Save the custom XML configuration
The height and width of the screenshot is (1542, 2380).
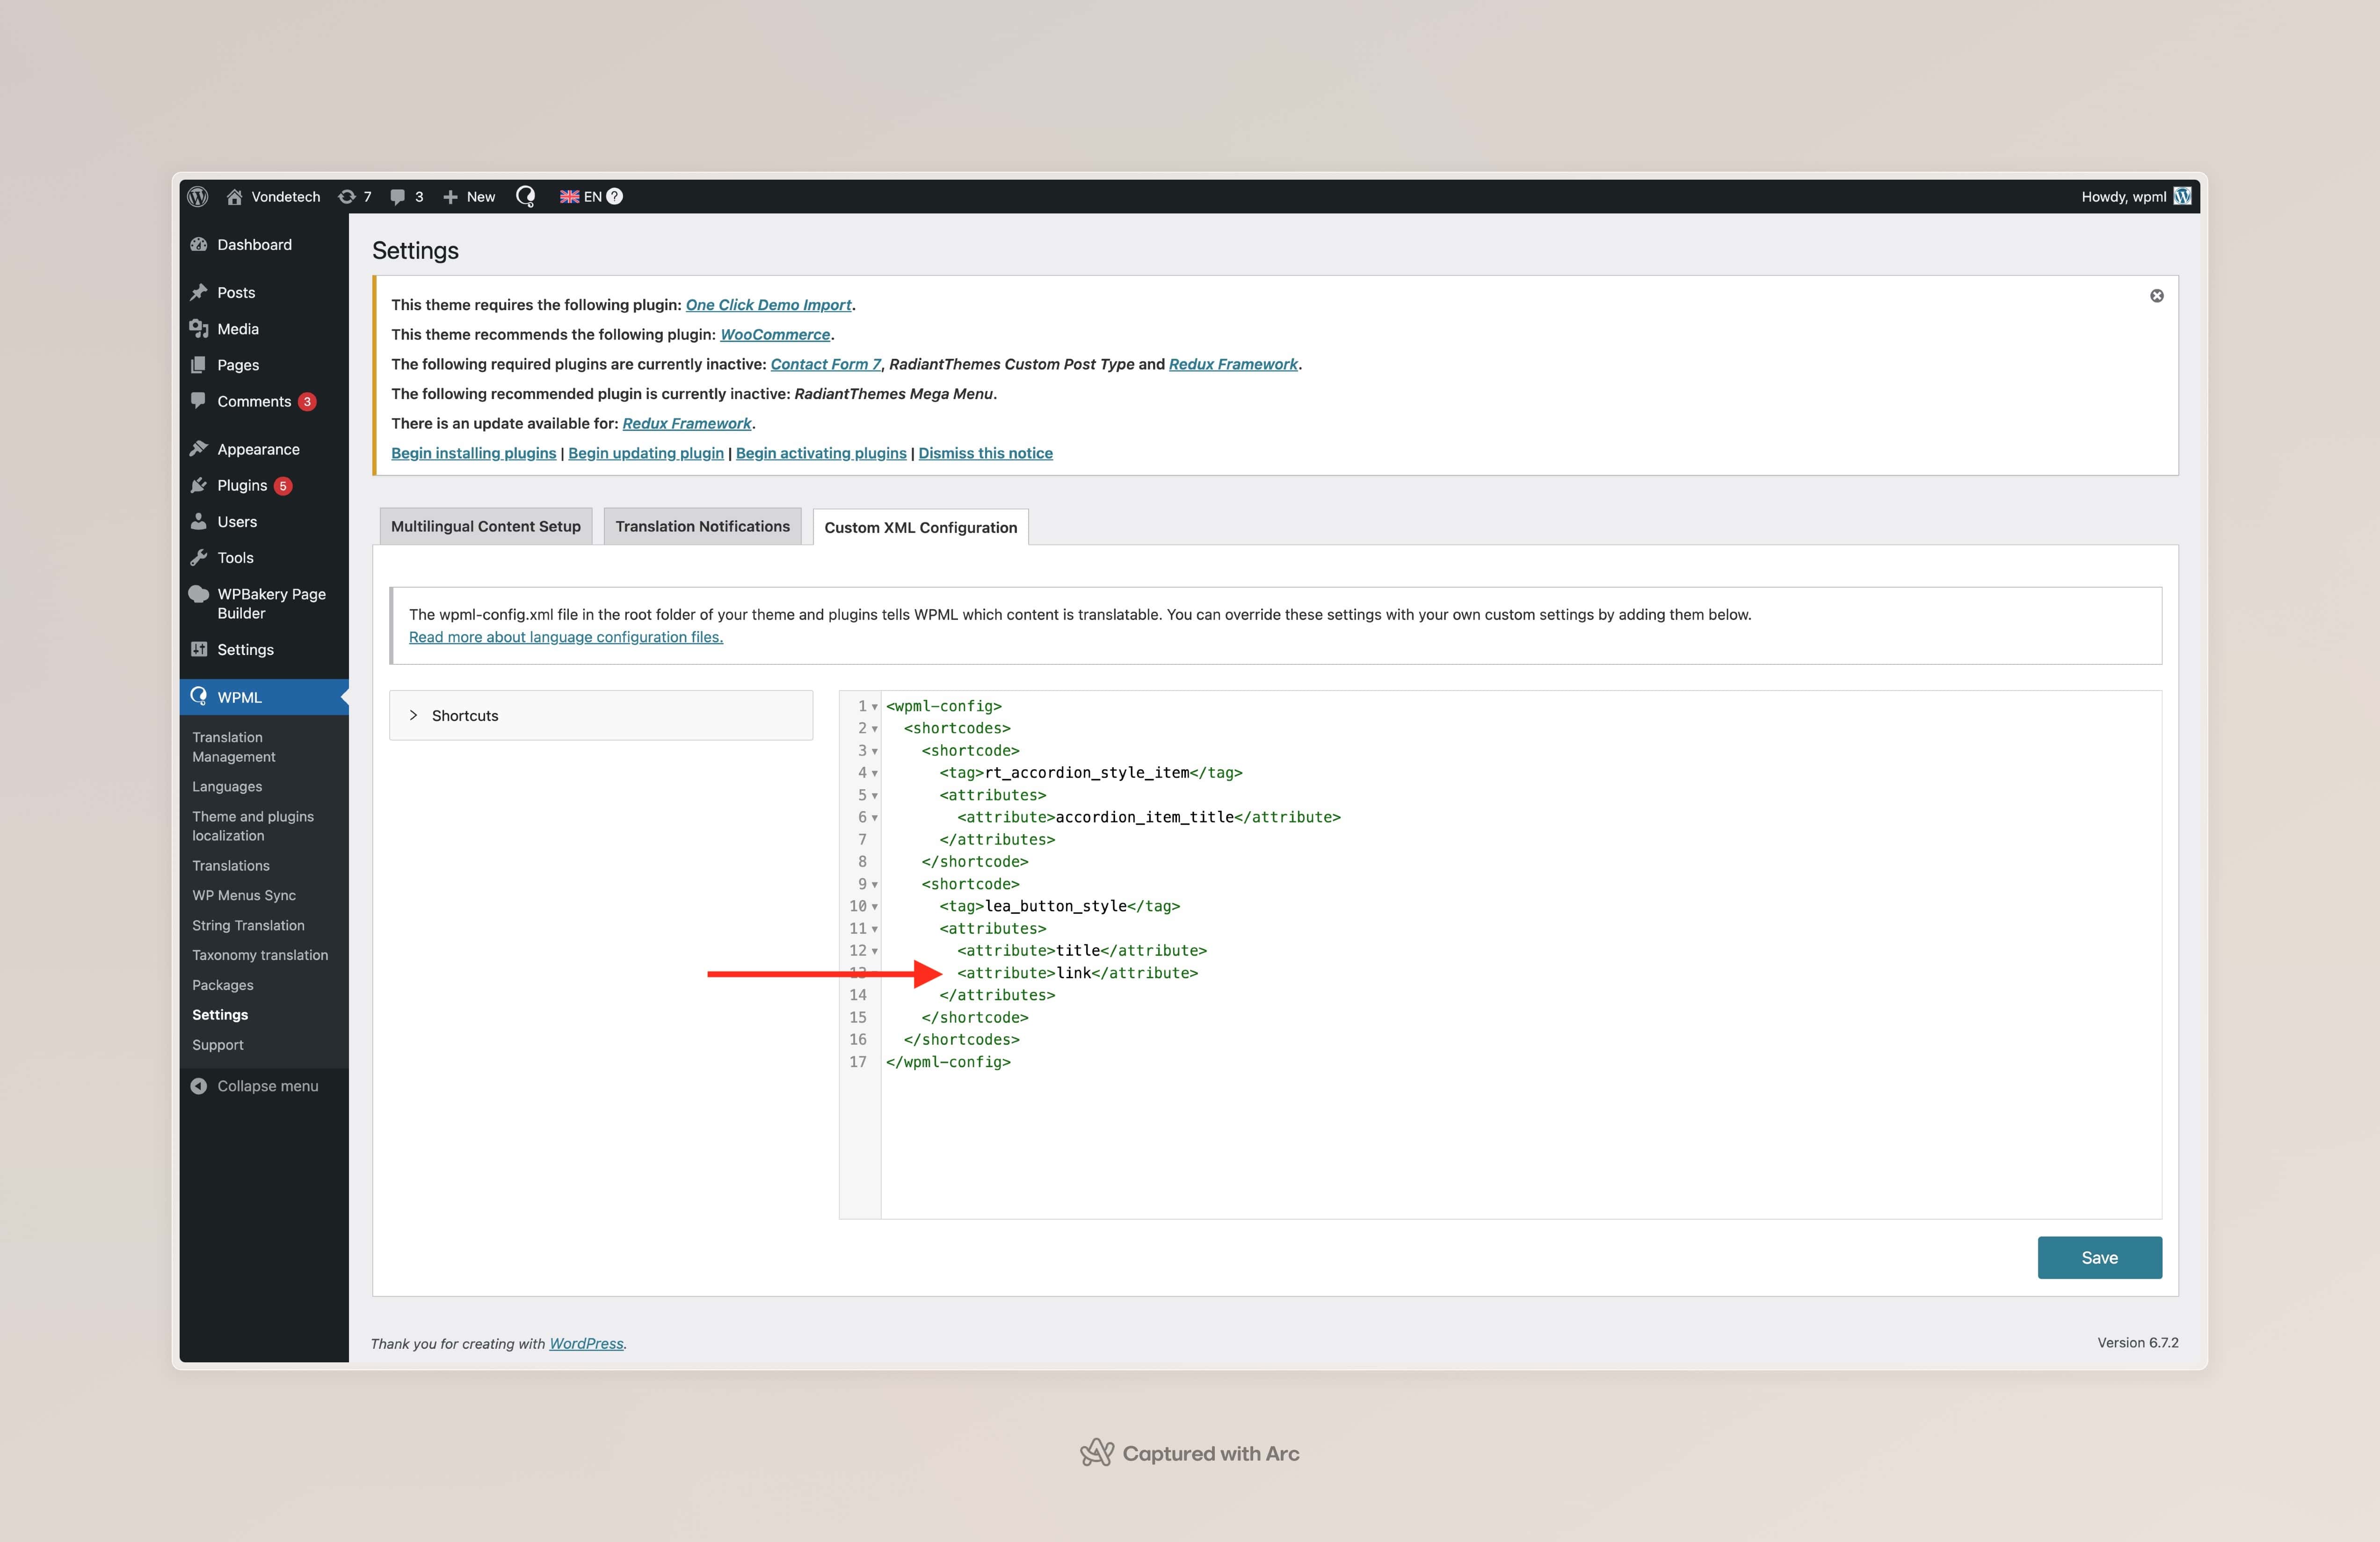[2099, 1258]
